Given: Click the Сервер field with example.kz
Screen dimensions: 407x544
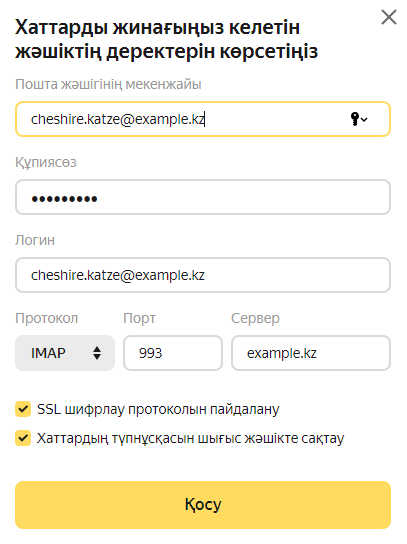Looking at the screenshot, I should [x=311, y=353].
